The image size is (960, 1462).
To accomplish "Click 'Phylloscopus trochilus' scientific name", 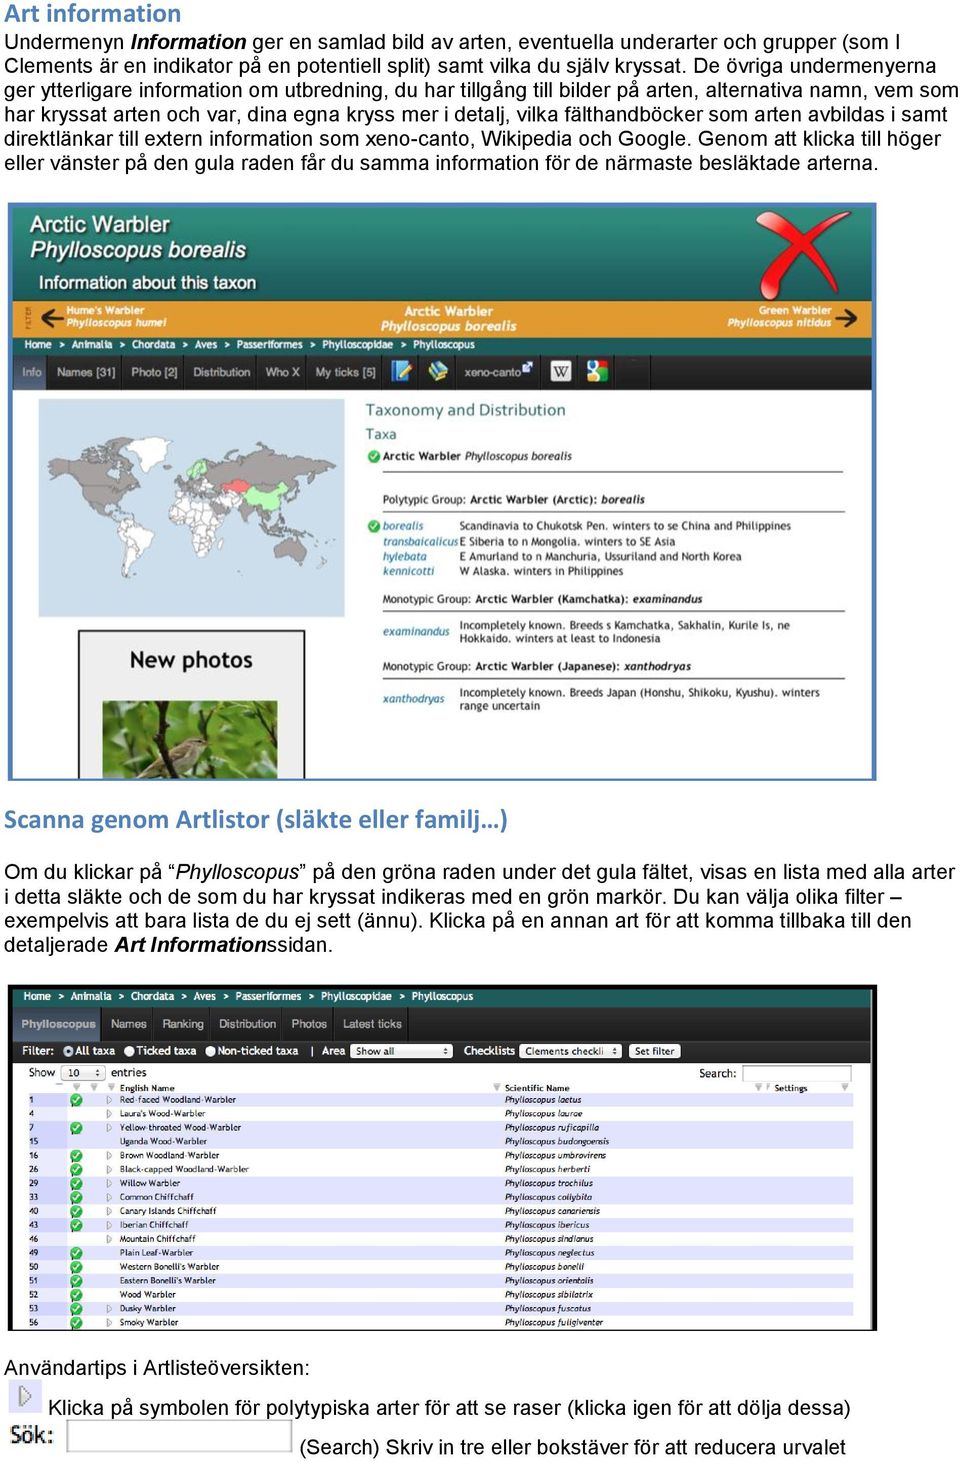I will (x=549, y=1183).
